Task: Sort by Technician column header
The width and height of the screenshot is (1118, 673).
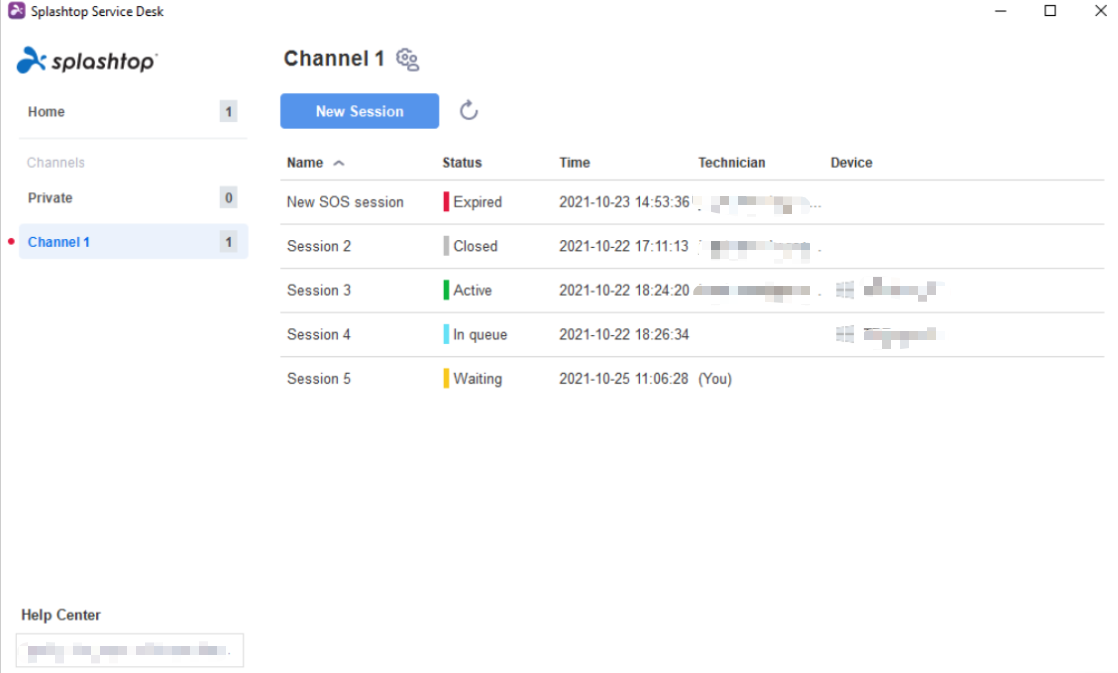Action: [x=732, y=163]
